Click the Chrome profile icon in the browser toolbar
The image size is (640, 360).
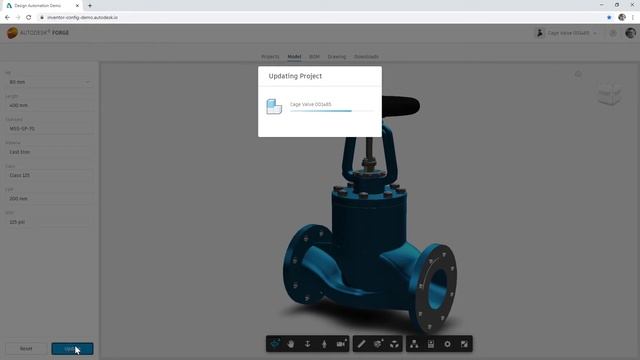[622, 17]
